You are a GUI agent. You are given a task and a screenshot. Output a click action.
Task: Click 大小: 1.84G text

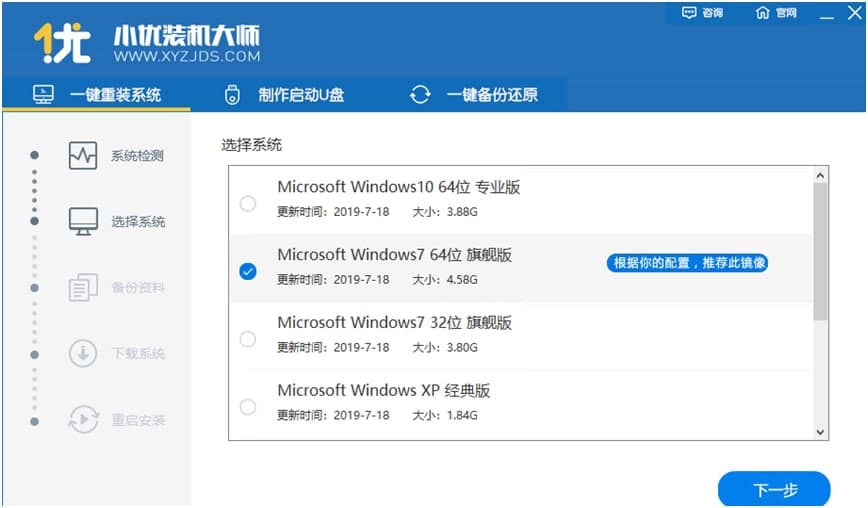(445, 415)
